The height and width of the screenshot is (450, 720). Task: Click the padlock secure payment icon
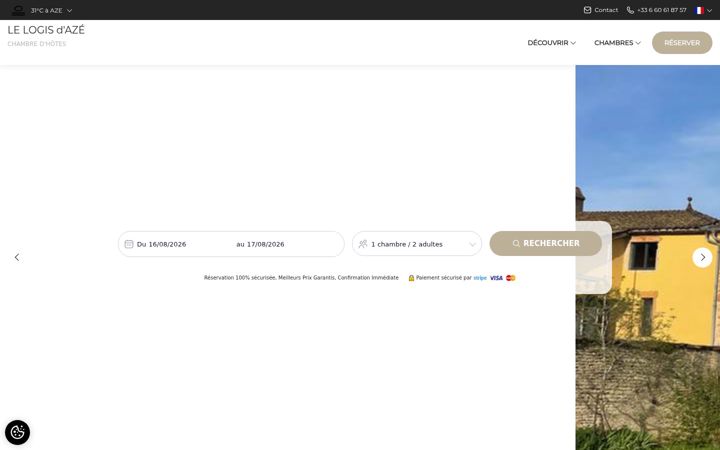[x=411, y=278]
